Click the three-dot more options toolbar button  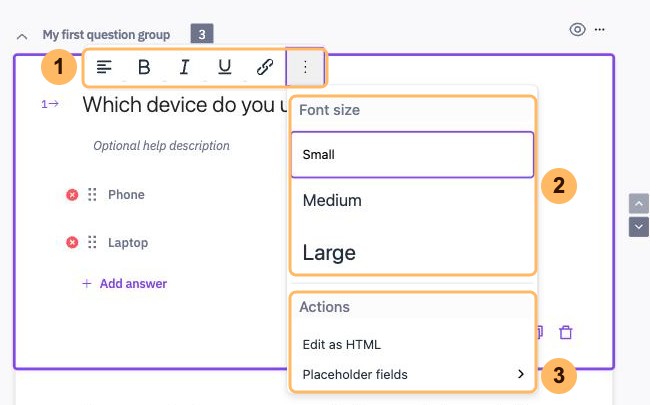pos(305,67)
